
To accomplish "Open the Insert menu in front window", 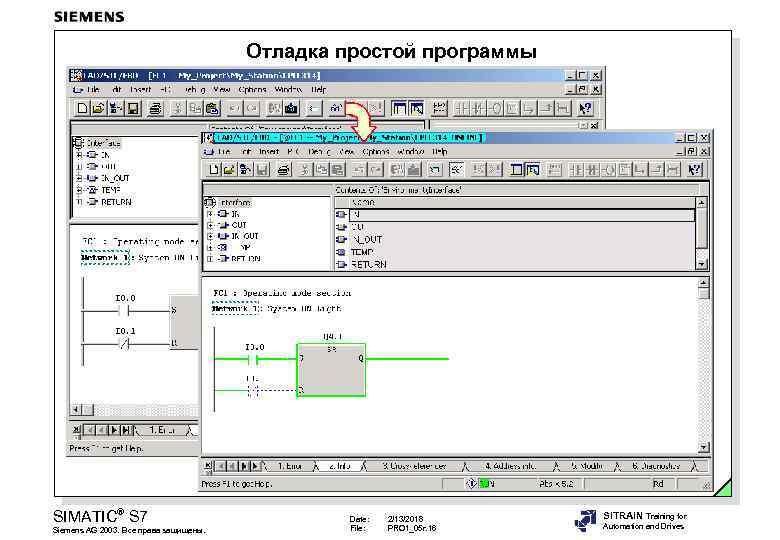I will pos(269,151).
